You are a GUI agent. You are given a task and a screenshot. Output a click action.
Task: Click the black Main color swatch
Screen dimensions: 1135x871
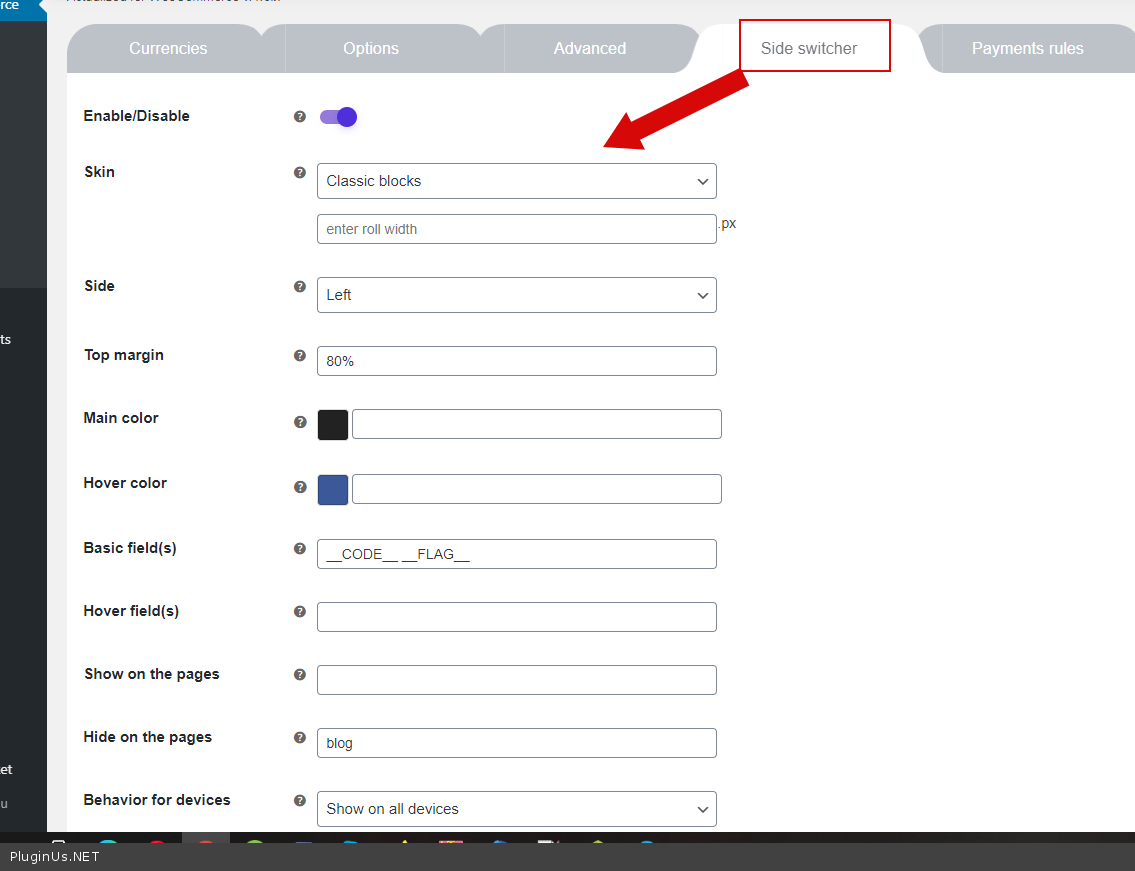click(333, 425)
